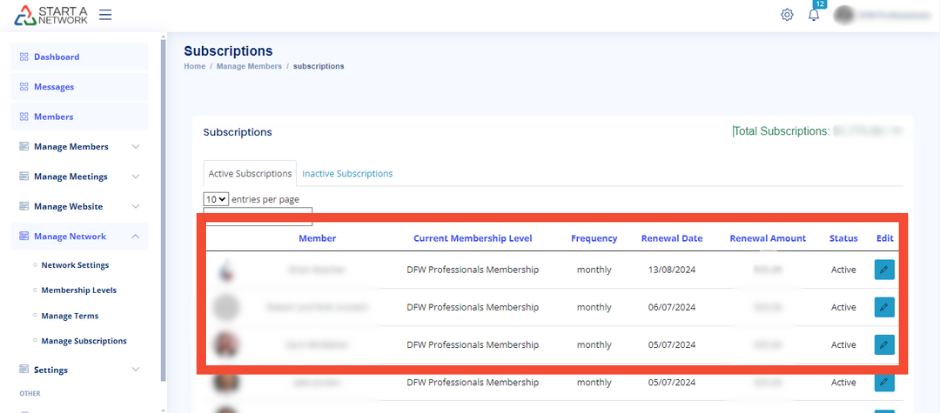Click the Home breadcrumb link

tap(194, 66)
